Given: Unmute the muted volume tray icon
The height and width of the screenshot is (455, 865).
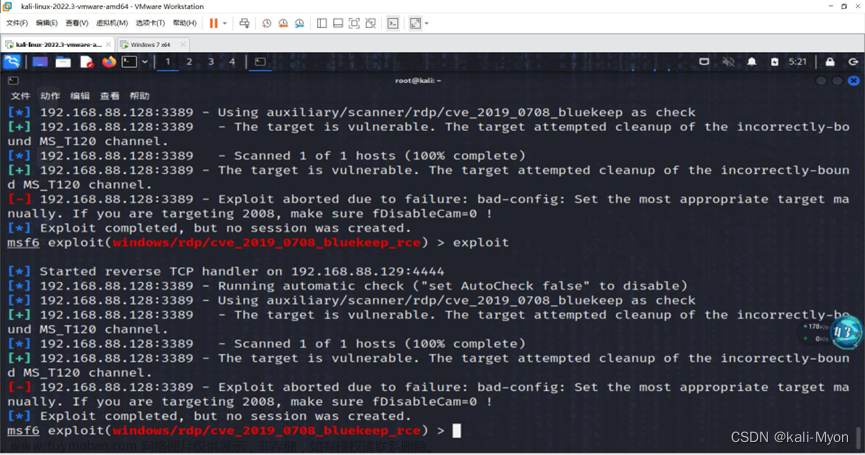Looking at the screenshot, I should click(x=728, y=62).
